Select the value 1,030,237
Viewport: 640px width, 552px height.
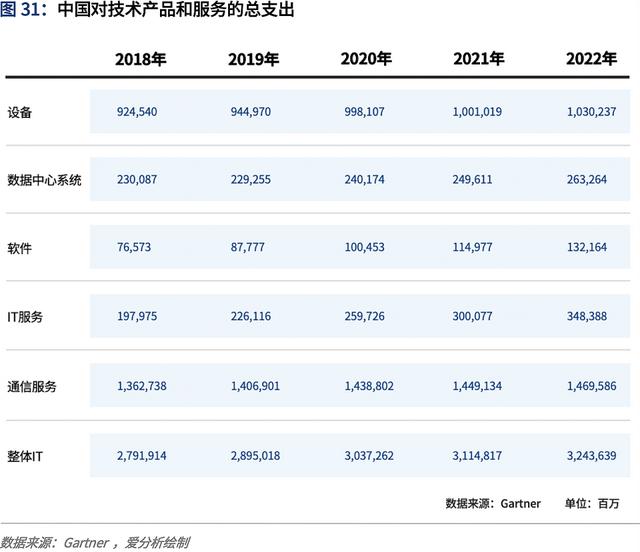coord(591,111)
